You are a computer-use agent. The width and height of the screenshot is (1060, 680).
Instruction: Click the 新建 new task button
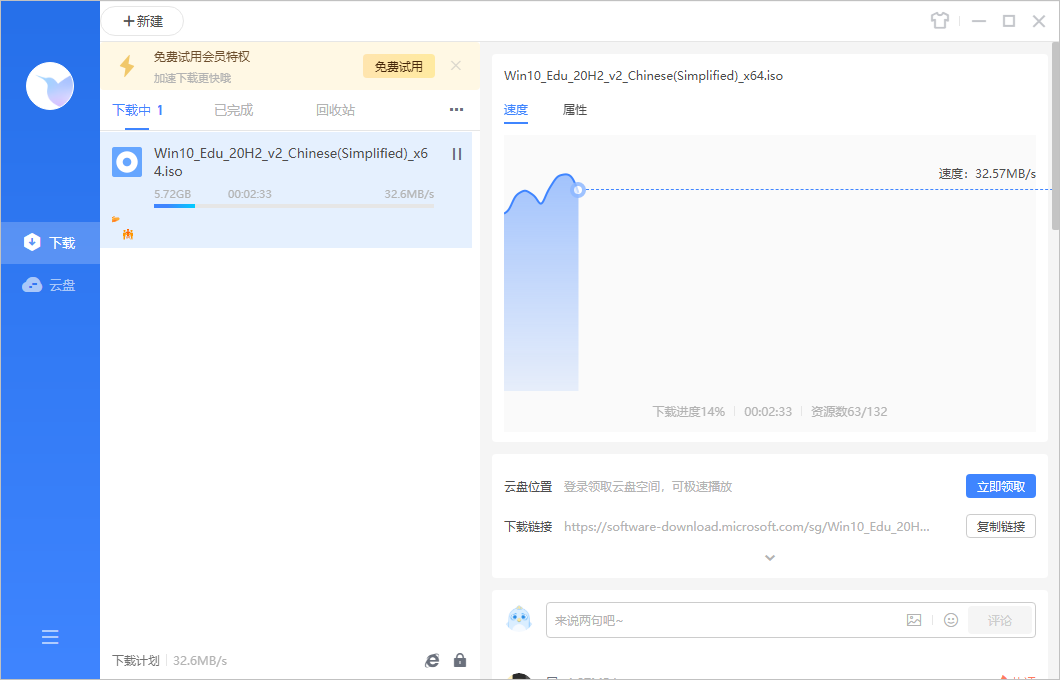pyautogui.click(x=143, y=21)
